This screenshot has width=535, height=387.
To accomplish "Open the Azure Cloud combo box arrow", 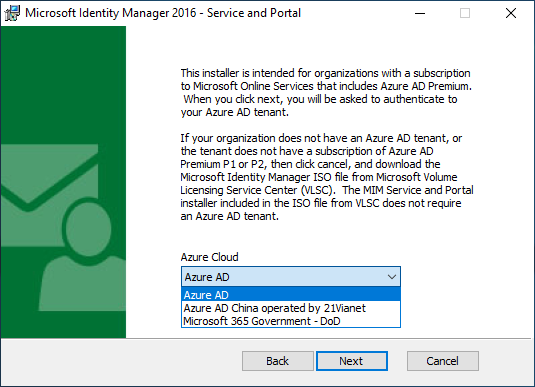I will (392, 277).
